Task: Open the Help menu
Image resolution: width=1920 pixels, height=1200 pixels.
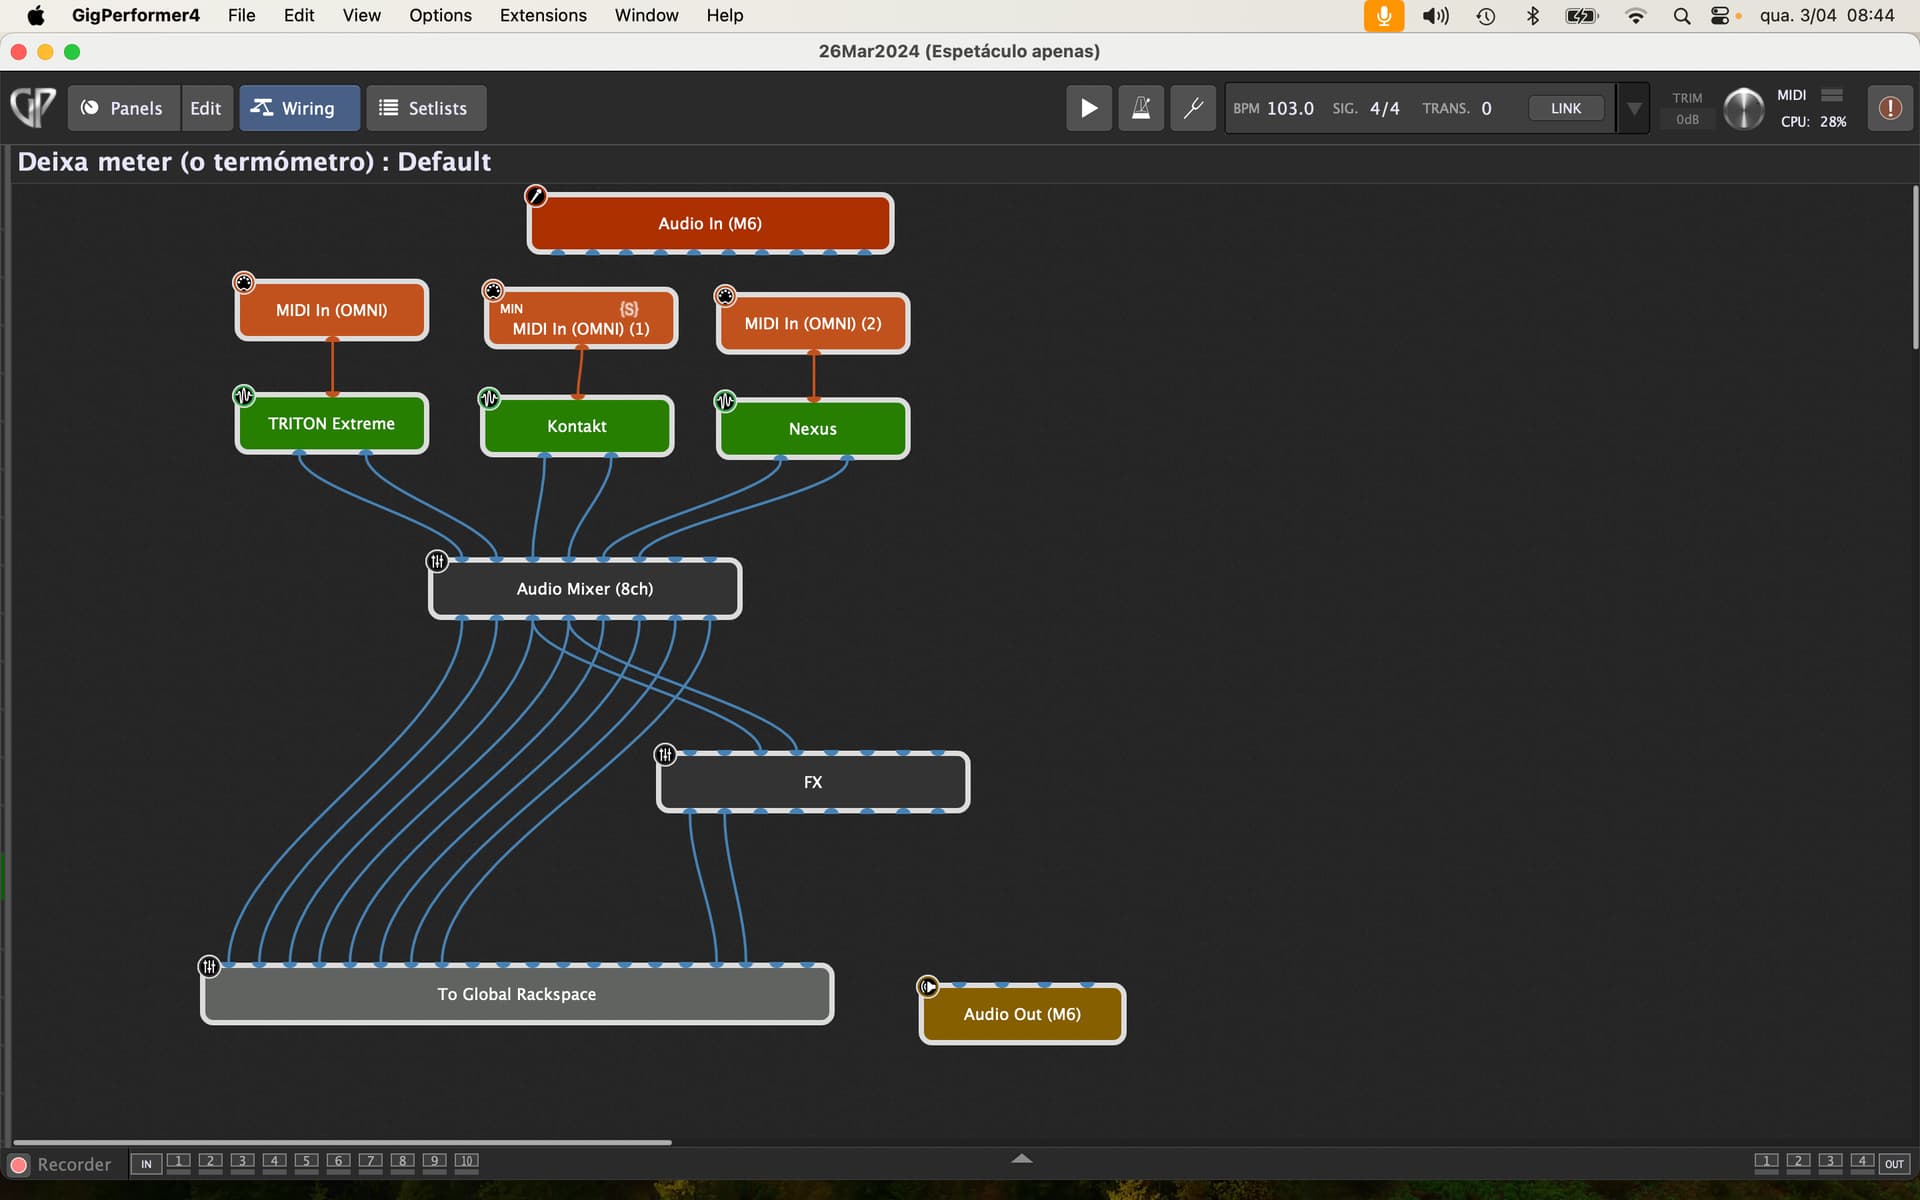Action: (725, 16)
